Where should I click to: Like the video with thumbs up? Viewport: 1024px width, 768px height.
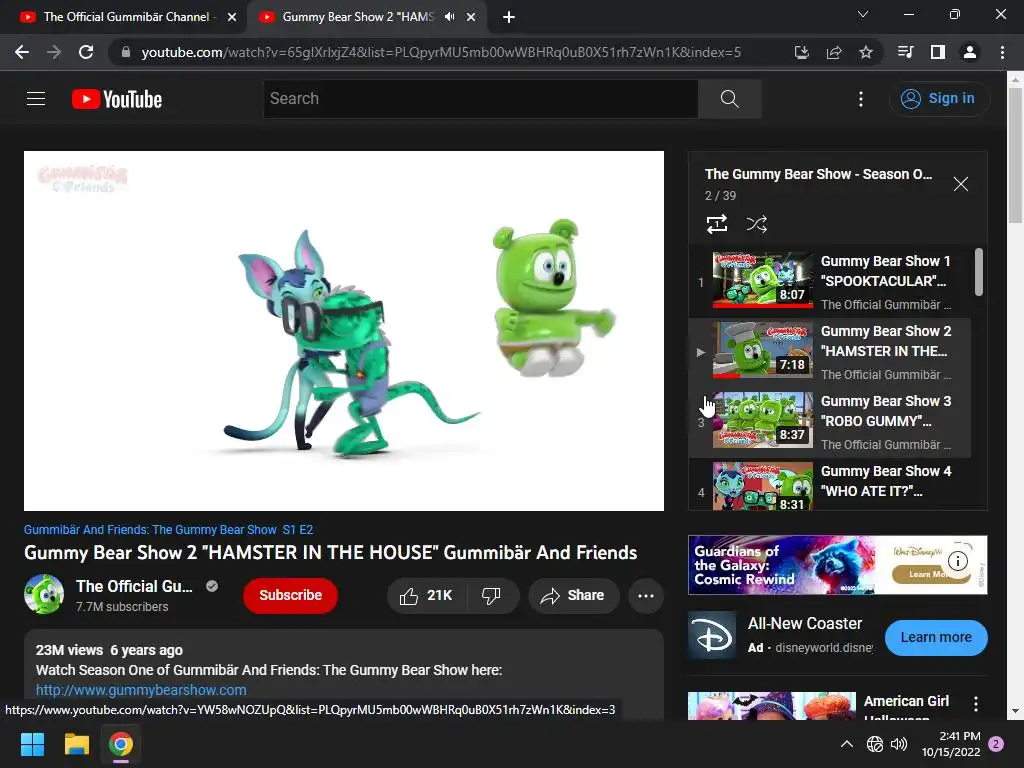coord(426,596)
